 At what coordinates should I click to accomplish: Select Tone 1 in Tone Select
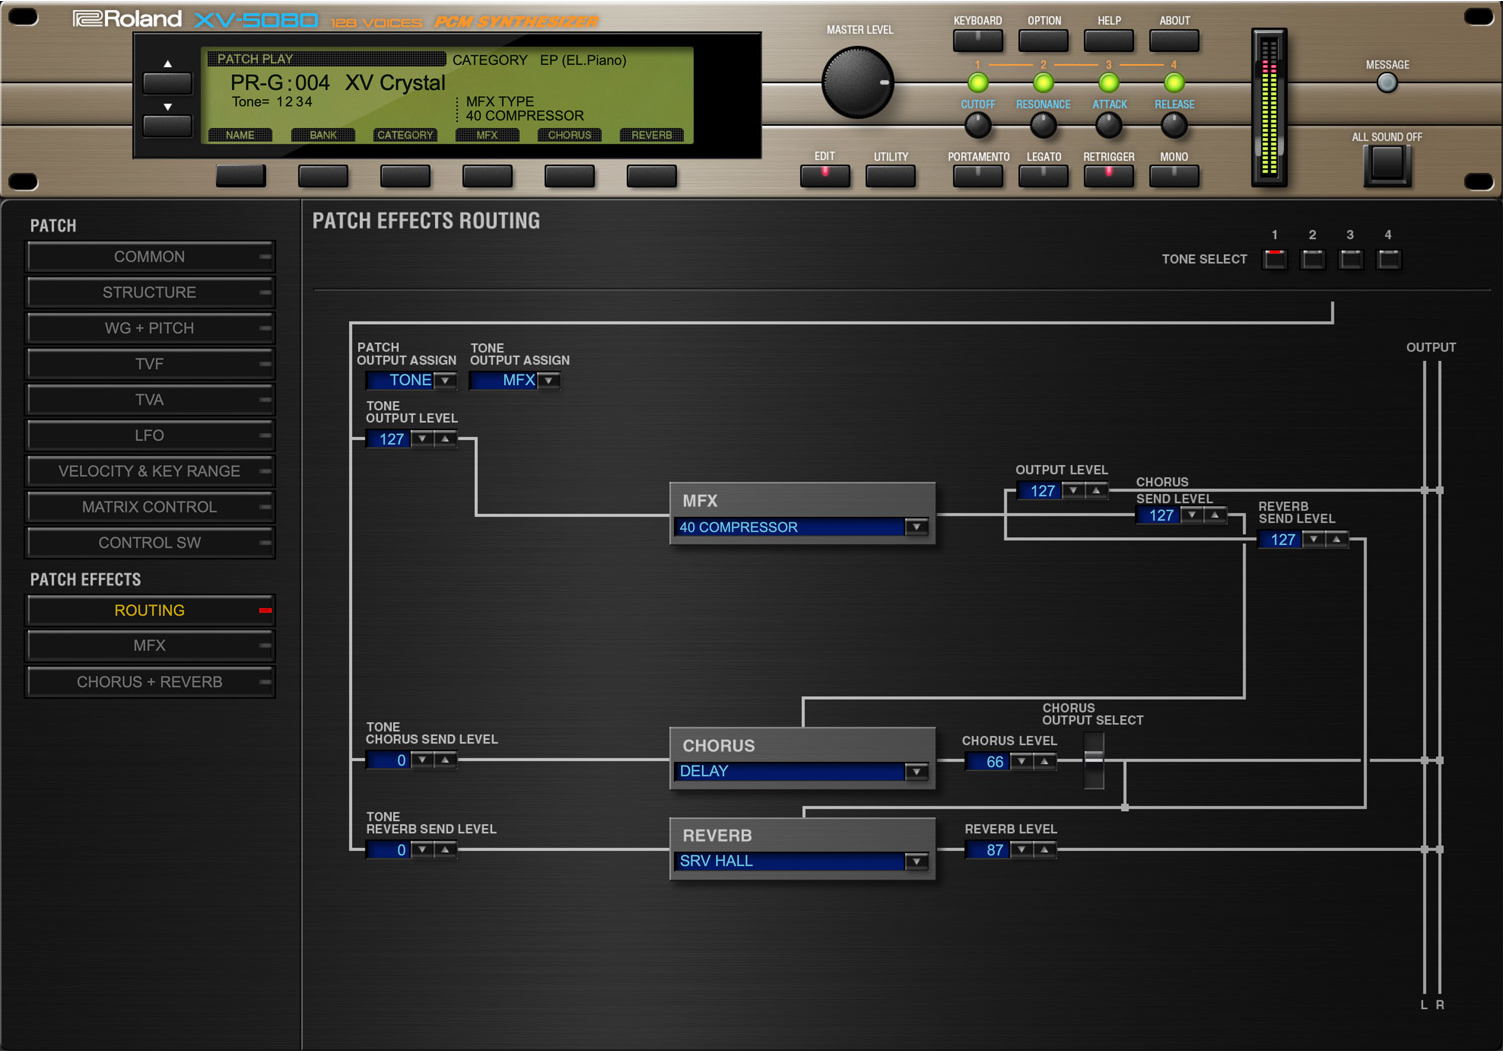[1275, 259]
